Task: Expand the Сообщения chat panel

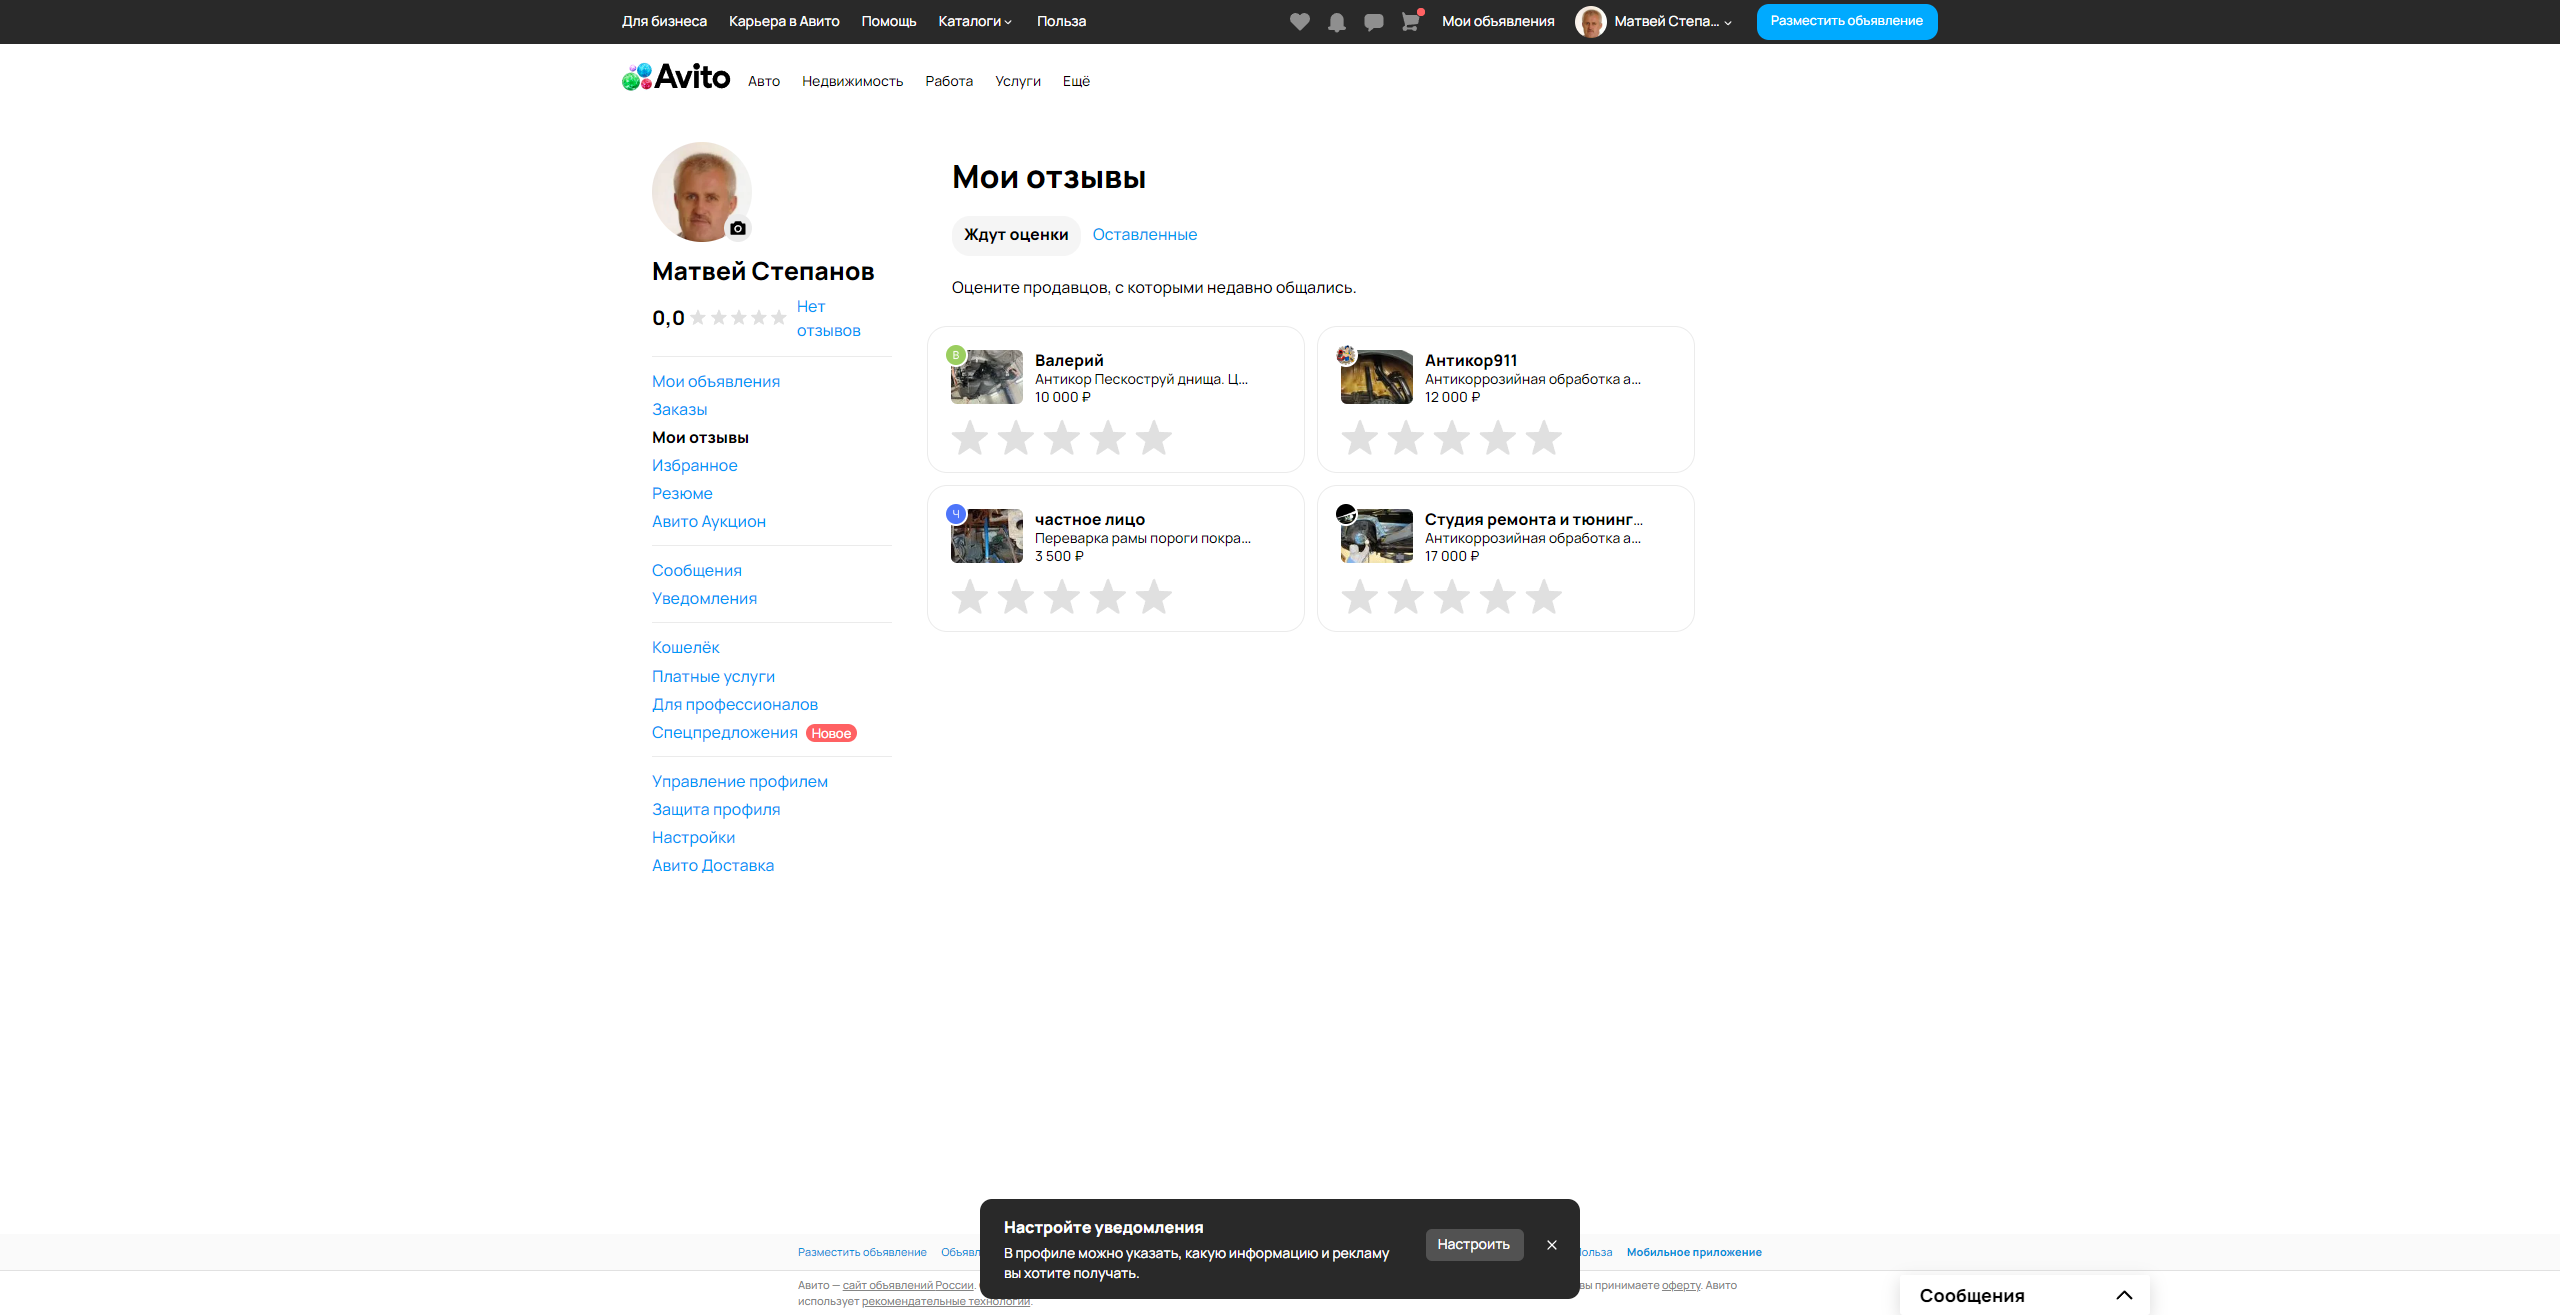Action: pyautogui.click(x=2124, y=1295)
